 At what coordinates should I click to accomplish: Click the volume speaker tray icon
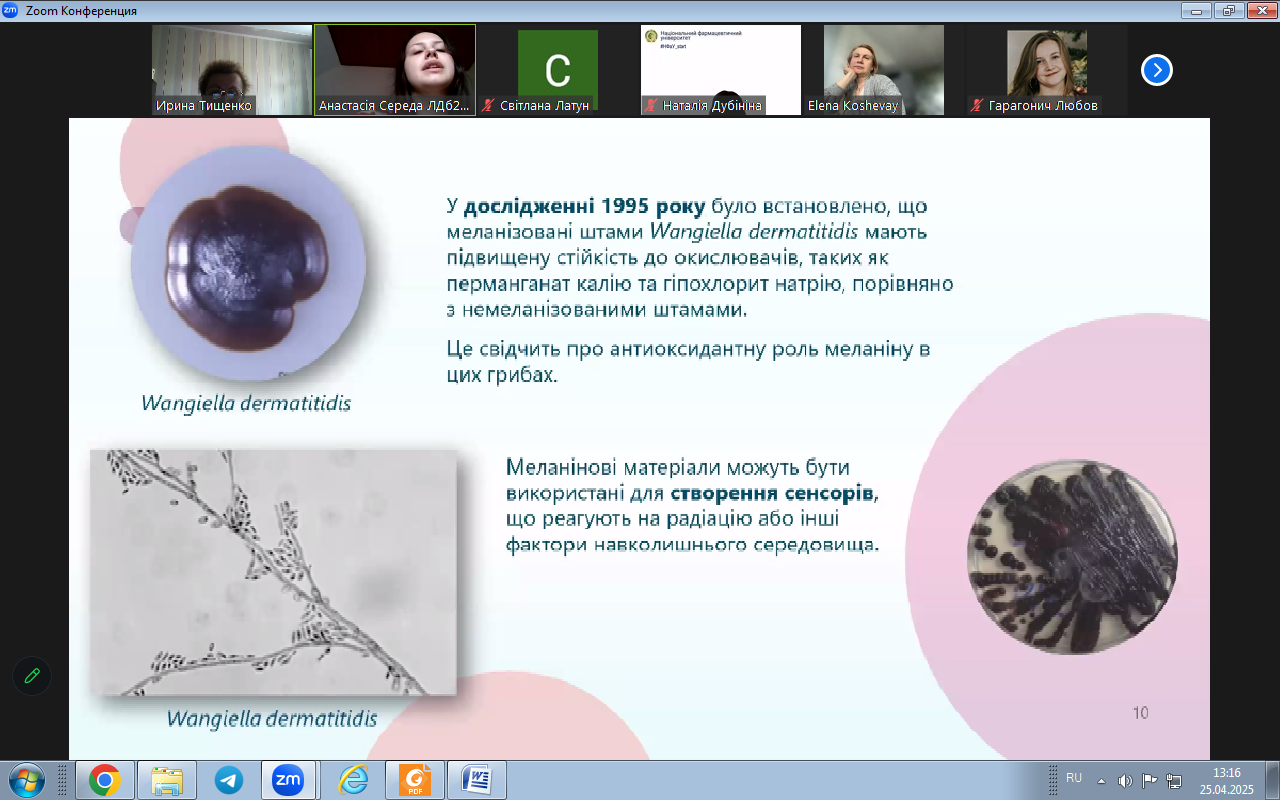(x=1125, y=780)
